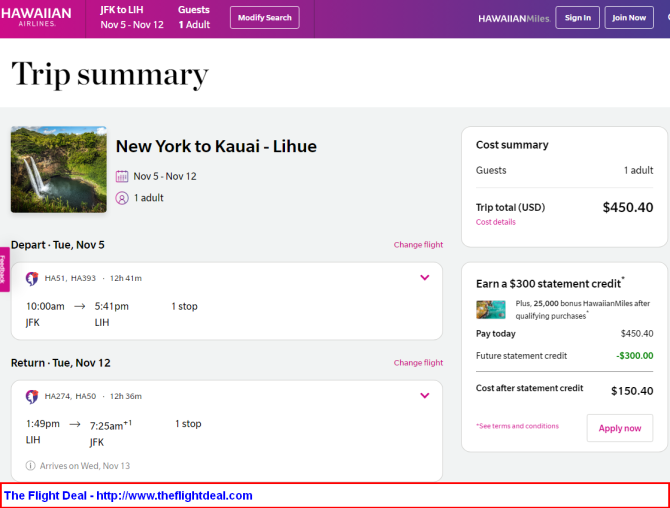Click Arrives on Wed, Nov 13 note
This screenshot has height=508, width=670.
[x=85, y=466]
